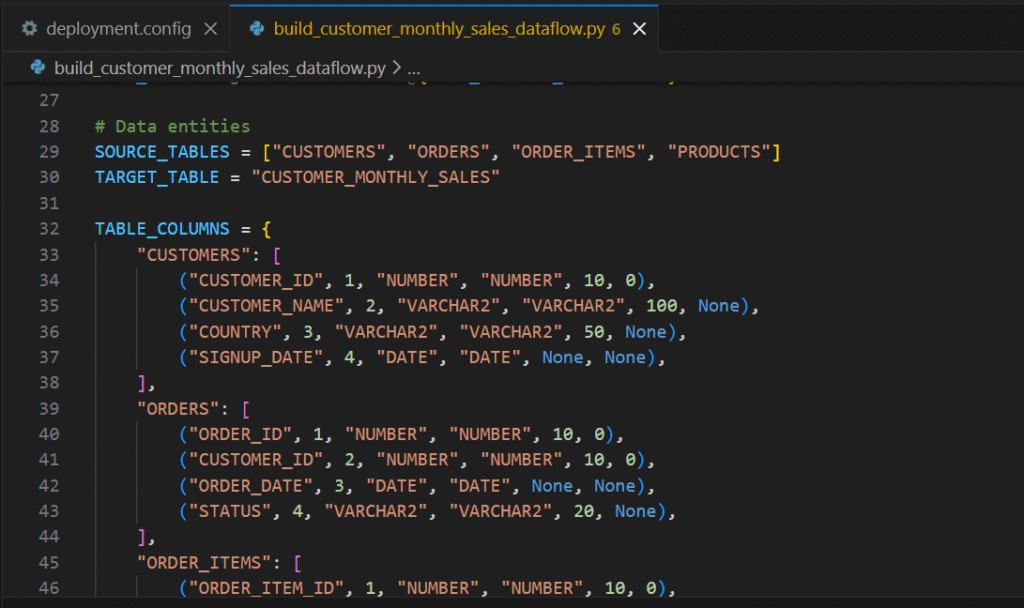The image size is (1024, 608).
Task: Expand the breadcrumb ellipsis symbol list
Action: pyautogui.click(x=414, y=68)
